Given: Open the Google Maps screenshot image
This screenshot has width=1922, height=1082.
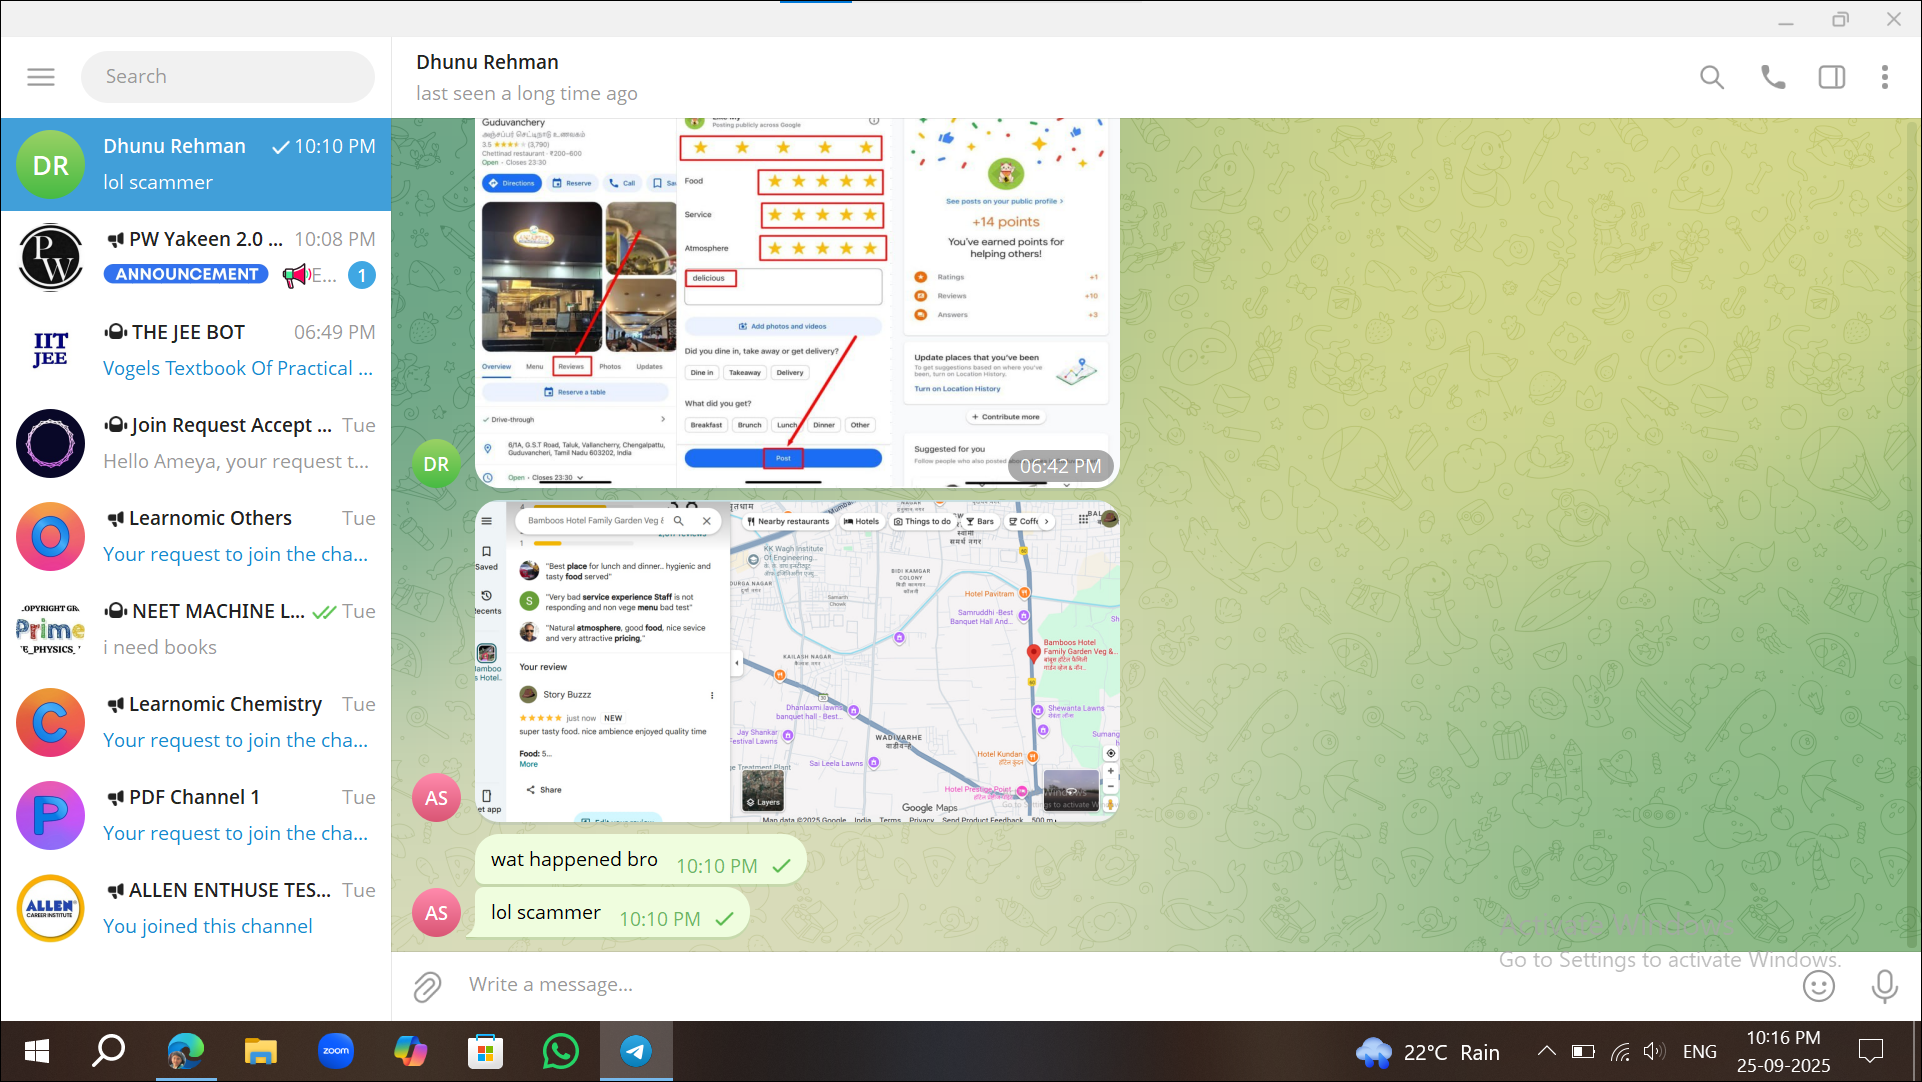Looking at the screenshot, I should point(796,662).
